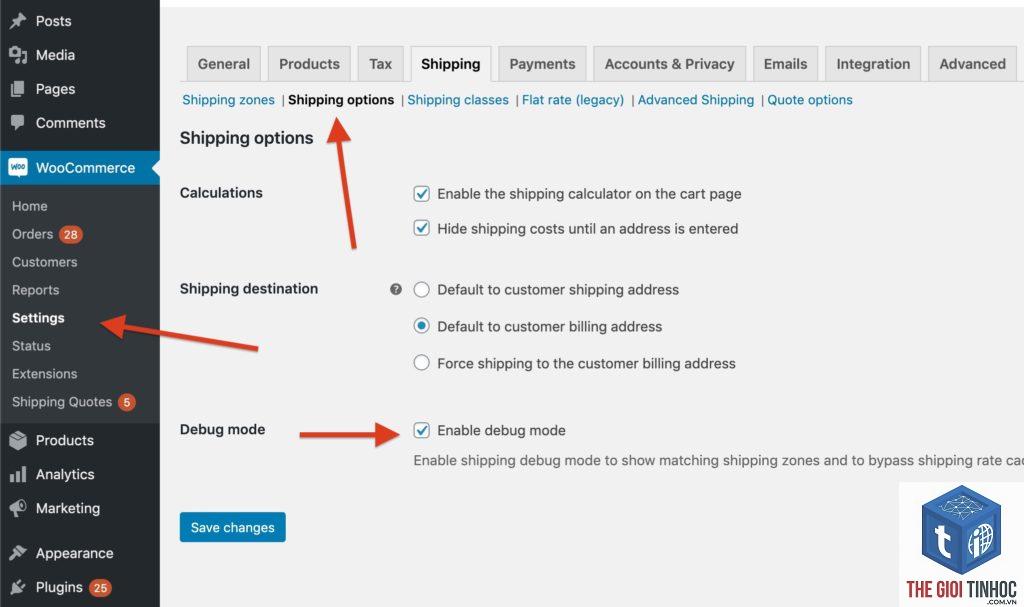
Task: Click the Shipping Quotes badge 5
Action: click(127, 402)
